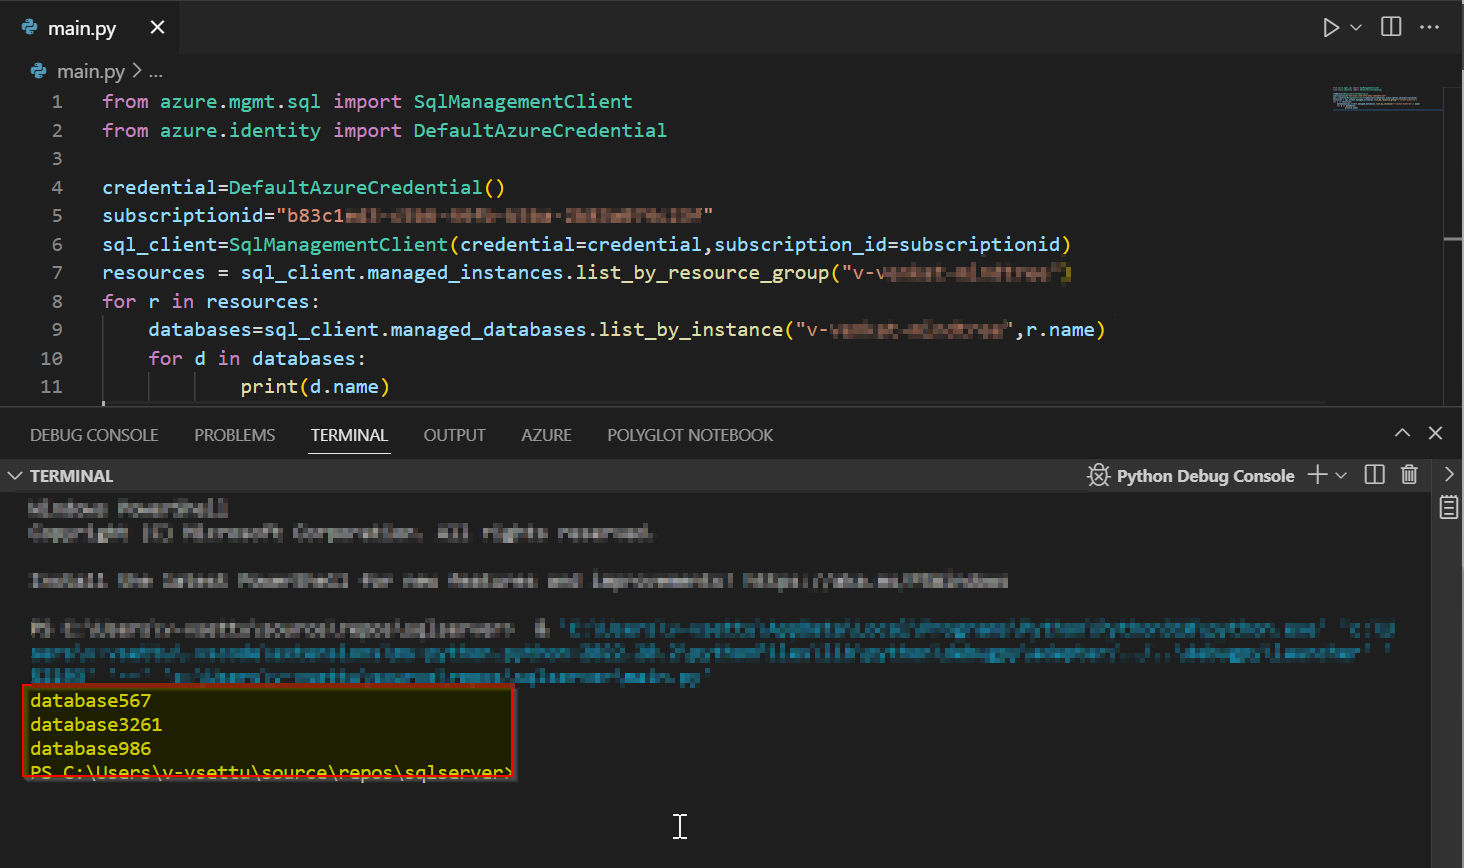Click database3261 in terminal output
This screenshot has width=1464, height=868.
point(96,724)
